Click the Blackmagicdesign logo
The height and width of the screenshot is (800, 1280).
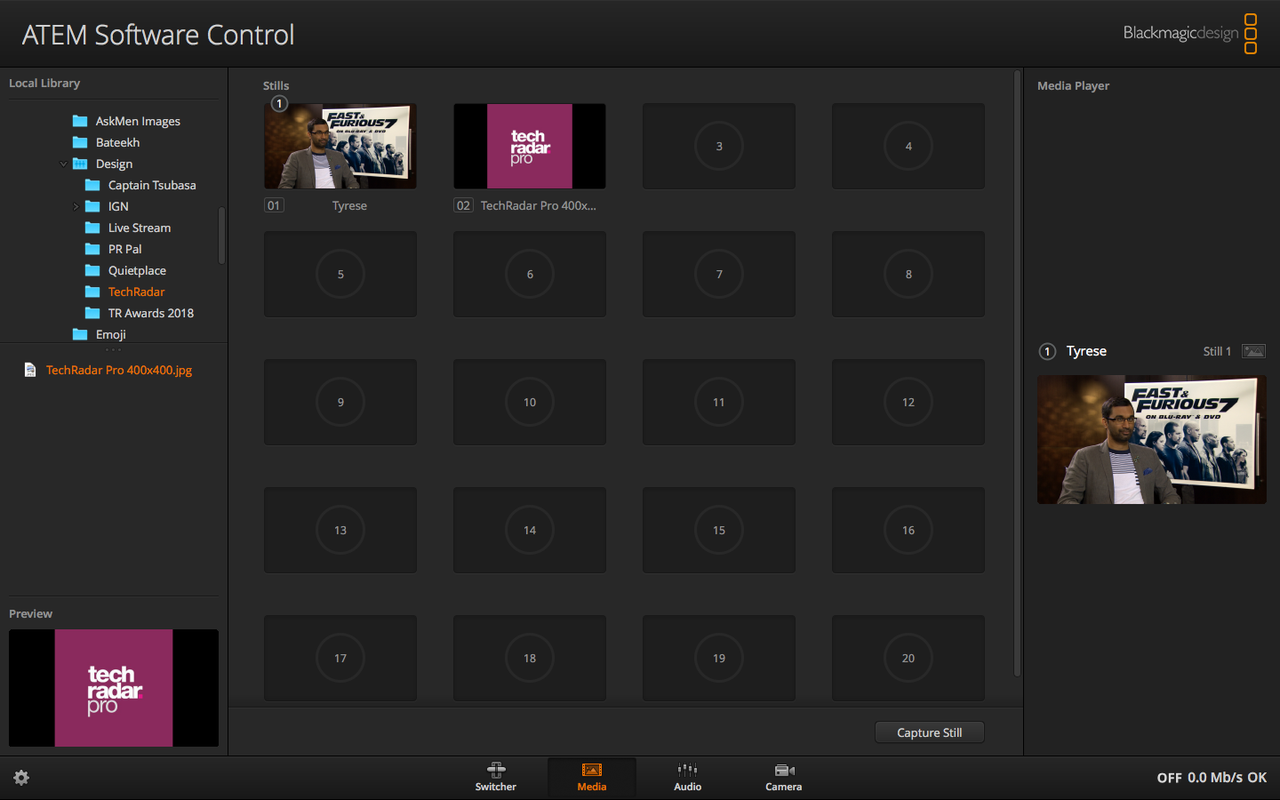(1190, 33)
